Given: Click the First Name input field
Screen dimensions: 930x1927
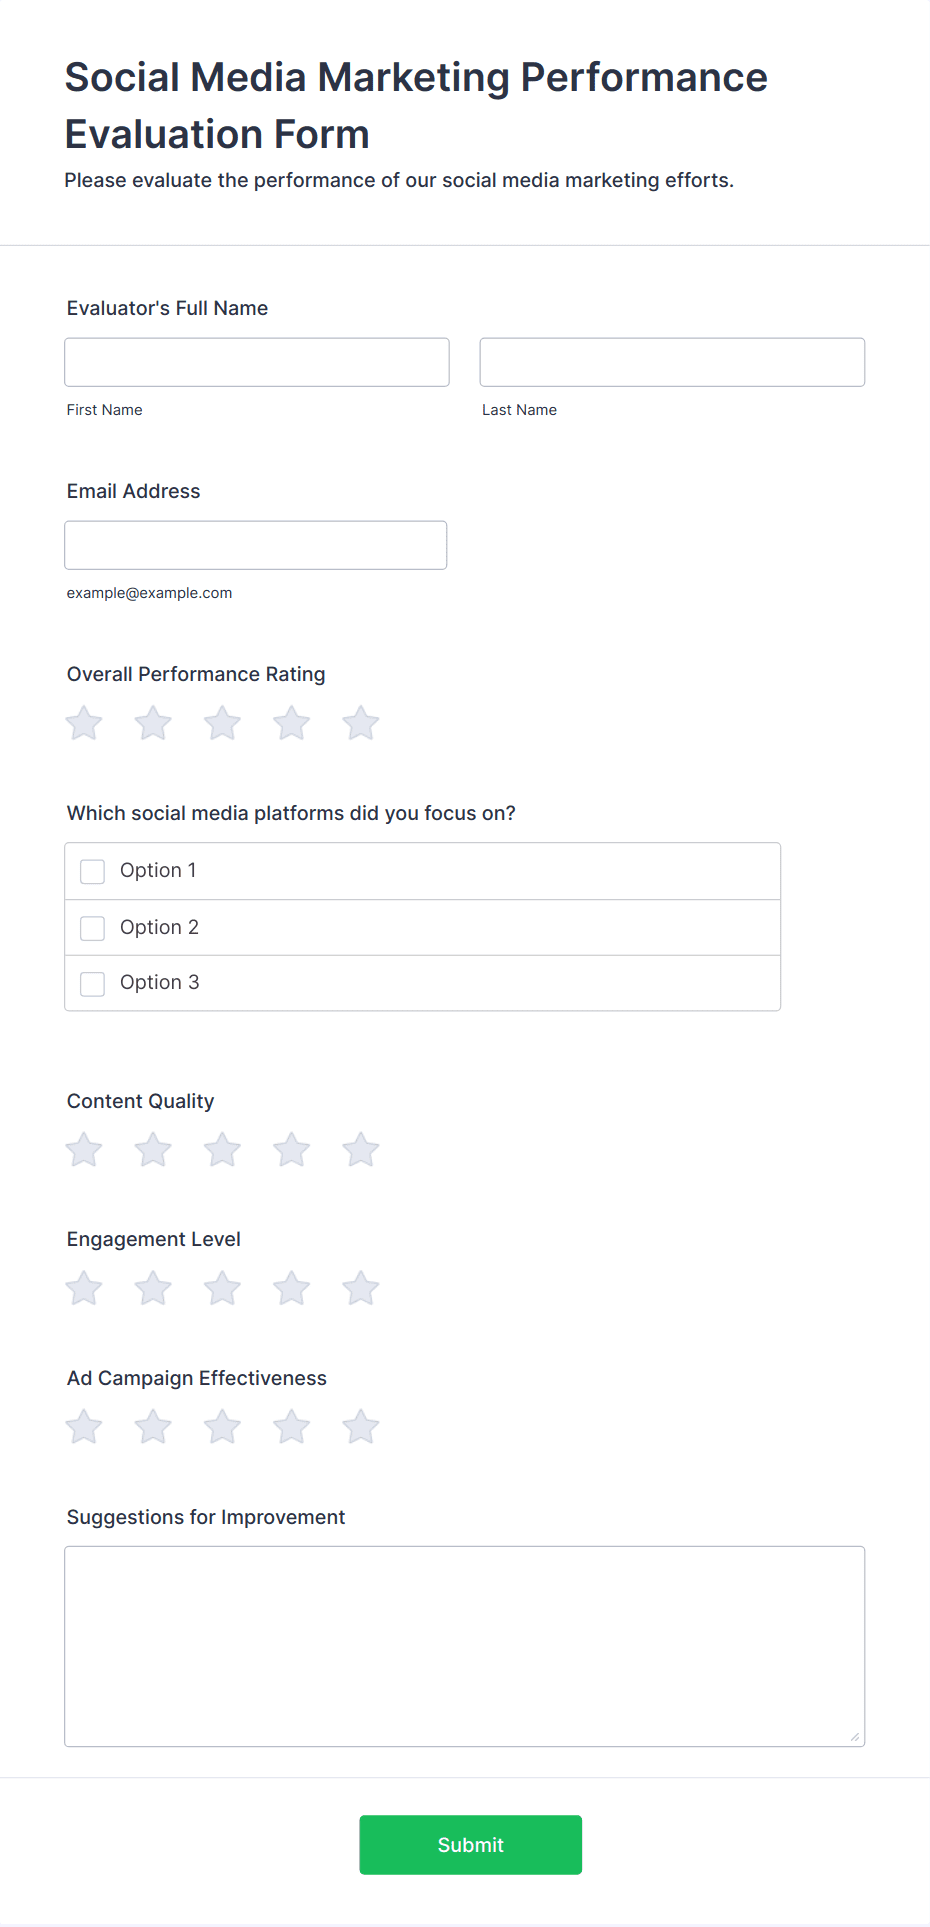Looking at the screenshot, I should (257, 362).
